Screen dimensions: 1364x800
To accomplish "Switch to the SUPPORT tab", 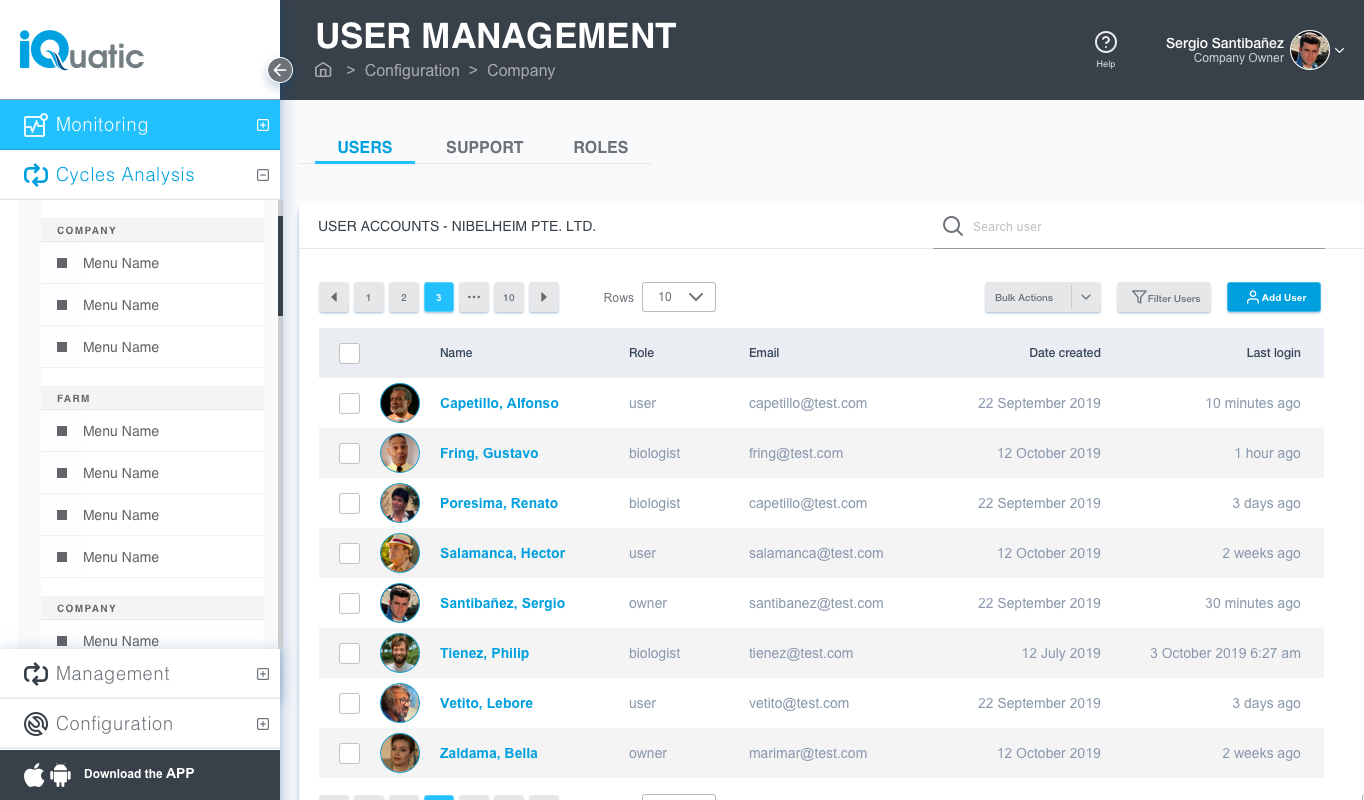I will point(484,147).
